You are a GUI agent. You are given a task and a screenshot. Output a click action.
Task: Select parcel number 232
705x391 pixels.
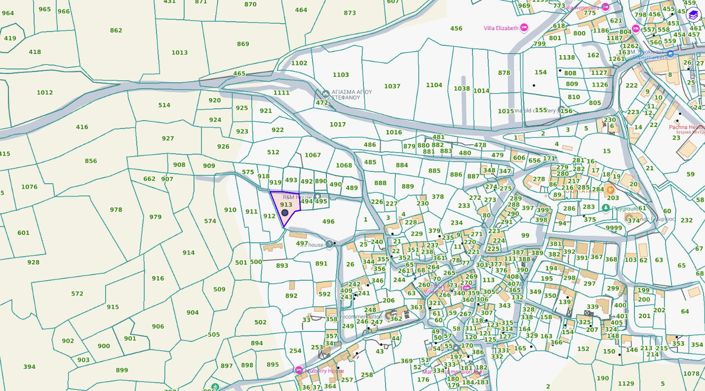click(687, 220)
